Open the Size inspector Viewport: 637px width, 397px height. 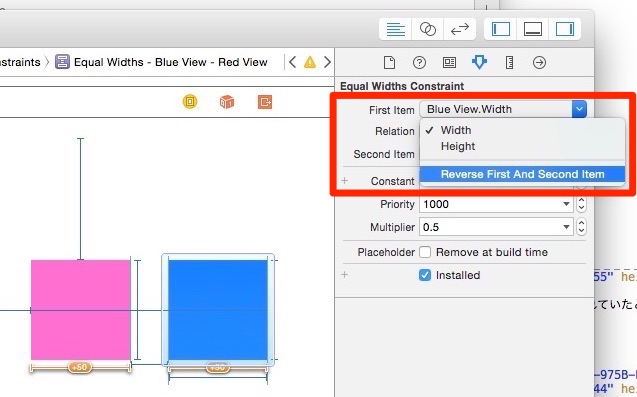(509, 63)
